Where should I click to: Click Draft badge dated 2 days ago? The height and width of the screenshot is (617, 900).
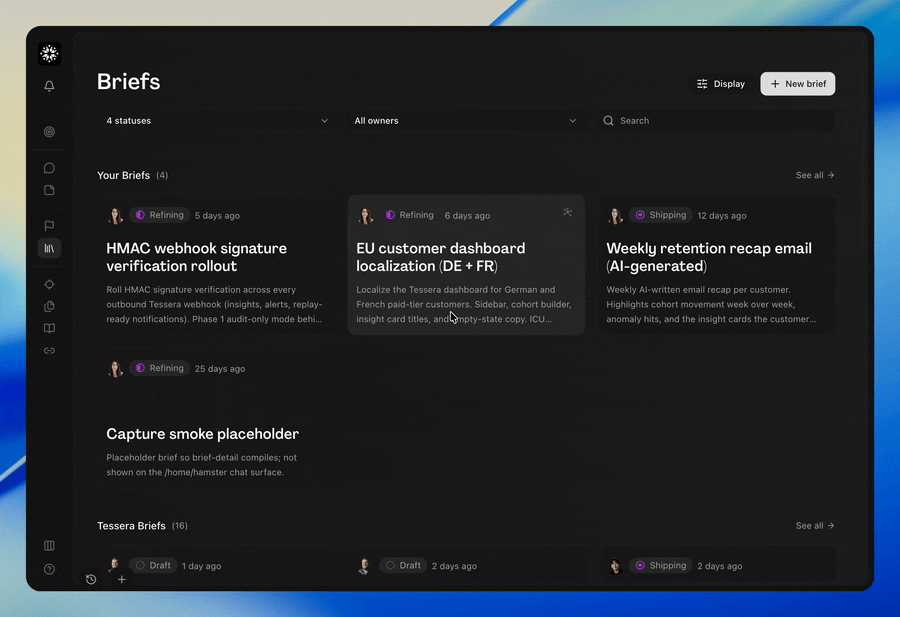(x=403, y=565)
